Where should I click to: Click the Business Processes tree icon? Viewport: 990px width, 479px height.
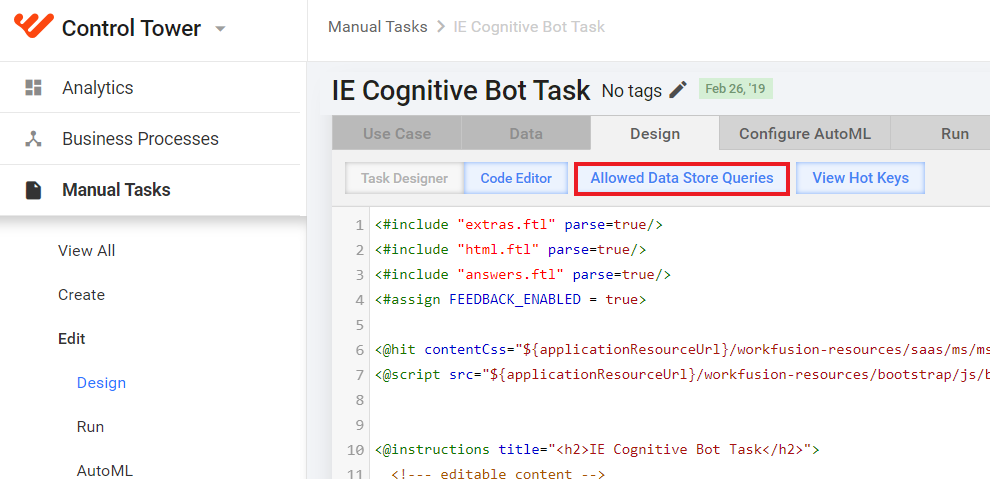pyautogui.click(x=33, y=139)
